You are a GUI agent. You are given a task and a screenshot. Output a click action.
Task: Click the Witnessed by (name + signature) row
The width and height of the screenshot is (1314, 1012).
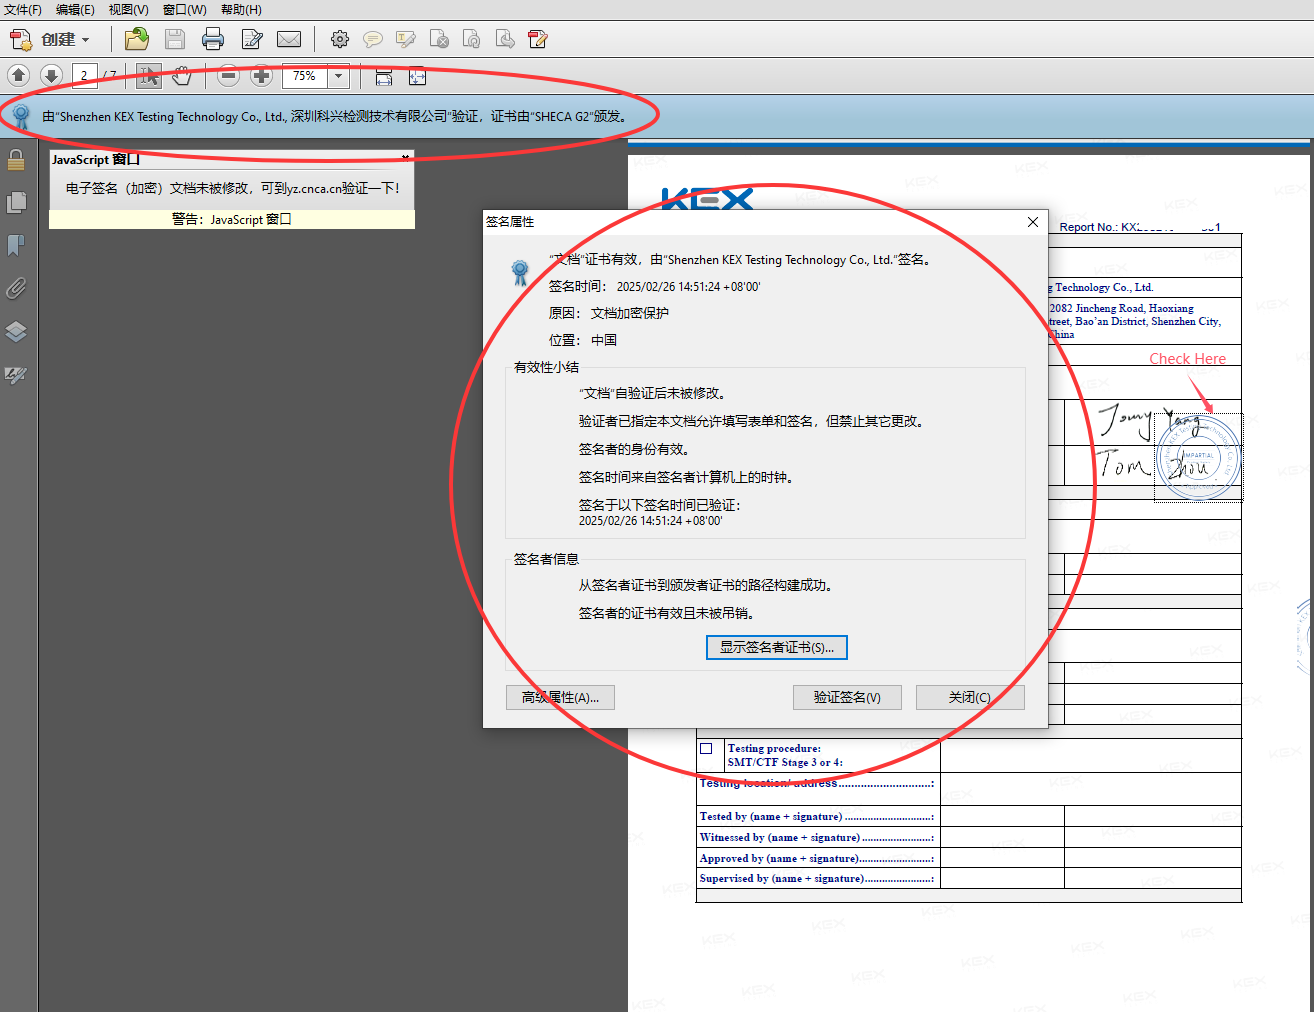[969, 837]
